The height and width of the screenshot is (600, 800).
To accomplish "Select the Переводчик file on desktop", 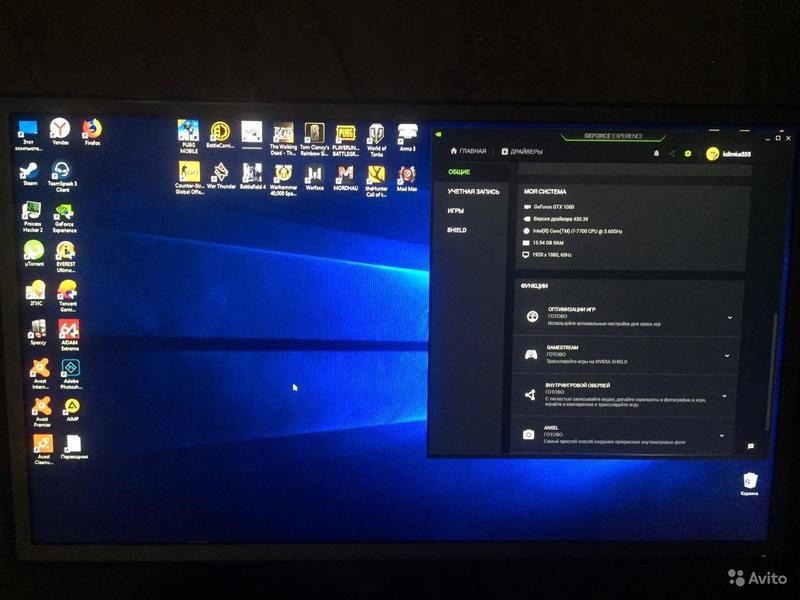I will point(74,447).
